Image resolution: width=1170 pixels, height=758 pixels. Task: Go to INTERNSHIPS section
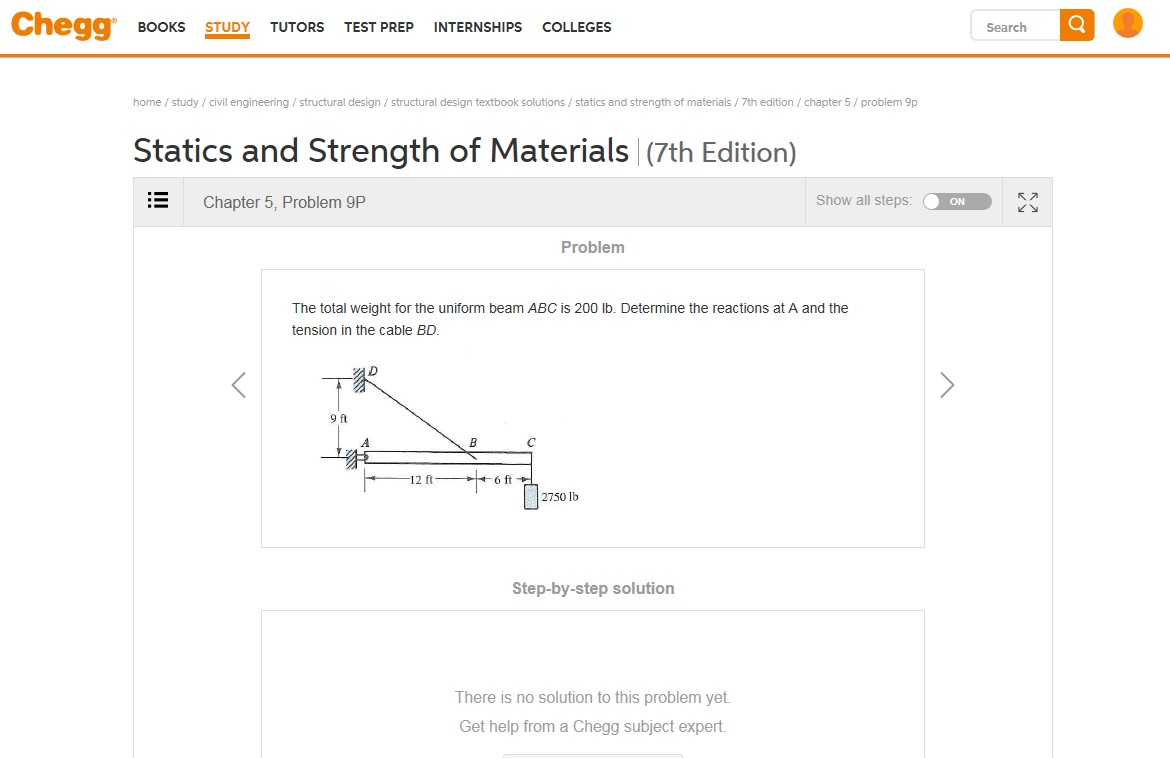coord(478,27)
